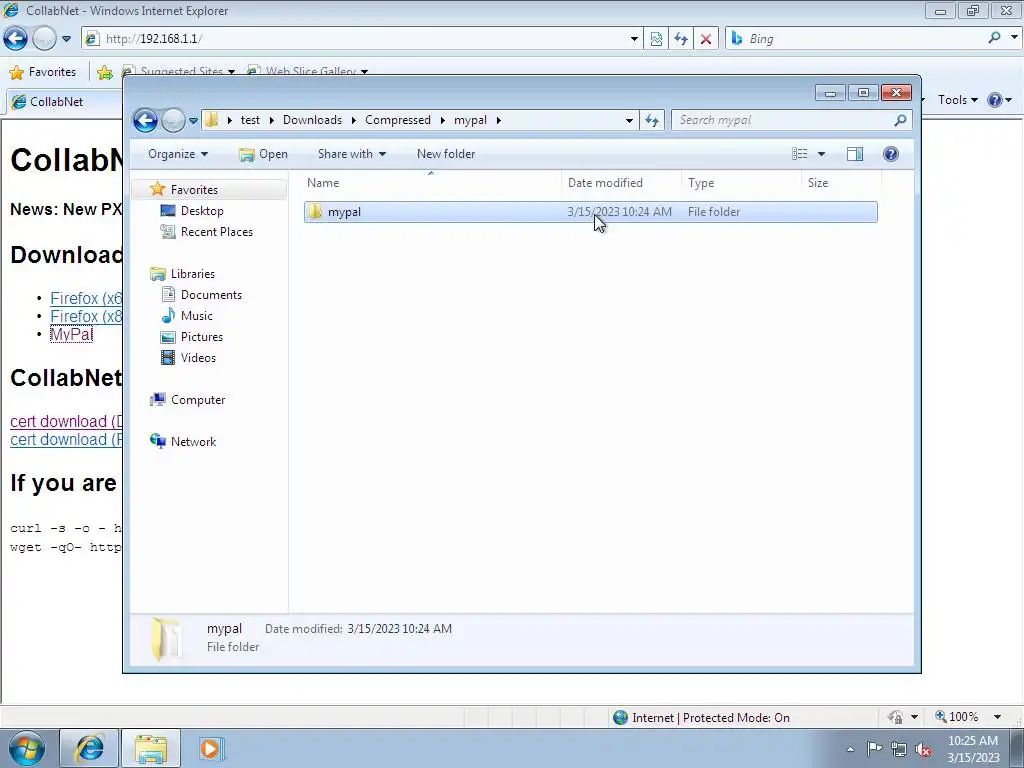Screen dimensions: 1024x768
Task: Change the view with the view icon
Action: tap(800, 154)
